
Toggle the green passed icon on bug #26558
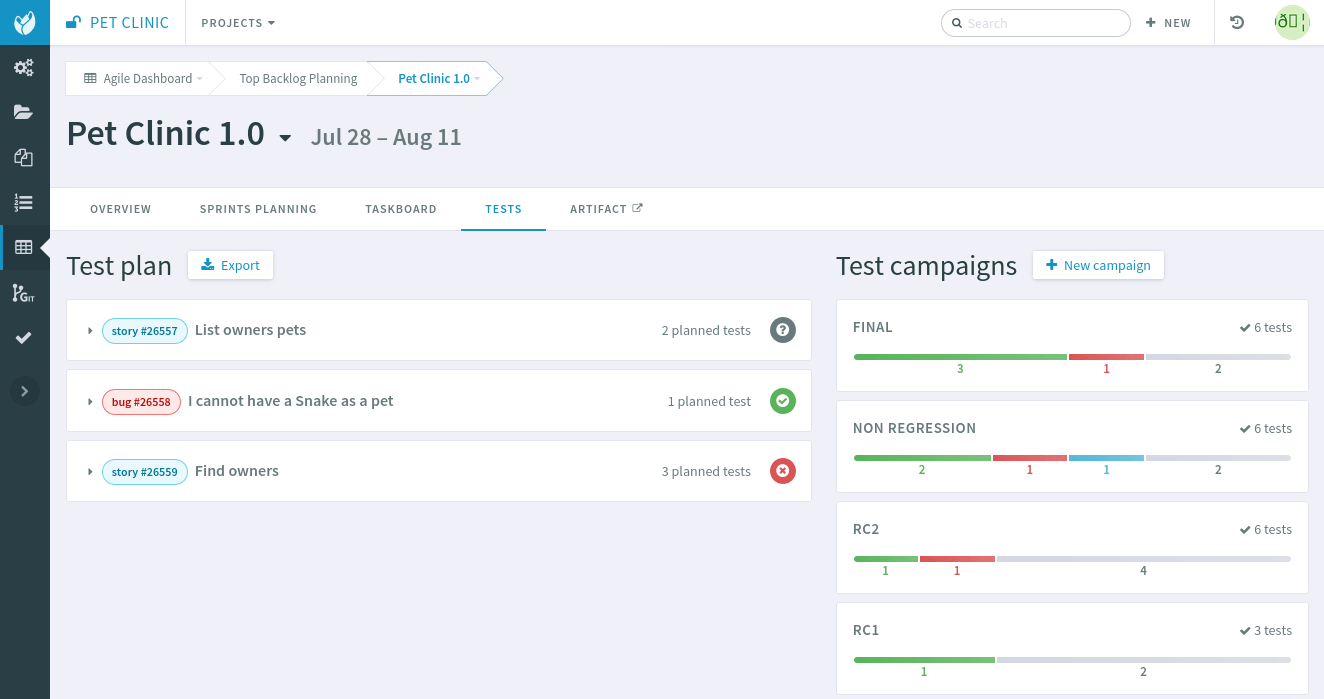tap(783, 400)
